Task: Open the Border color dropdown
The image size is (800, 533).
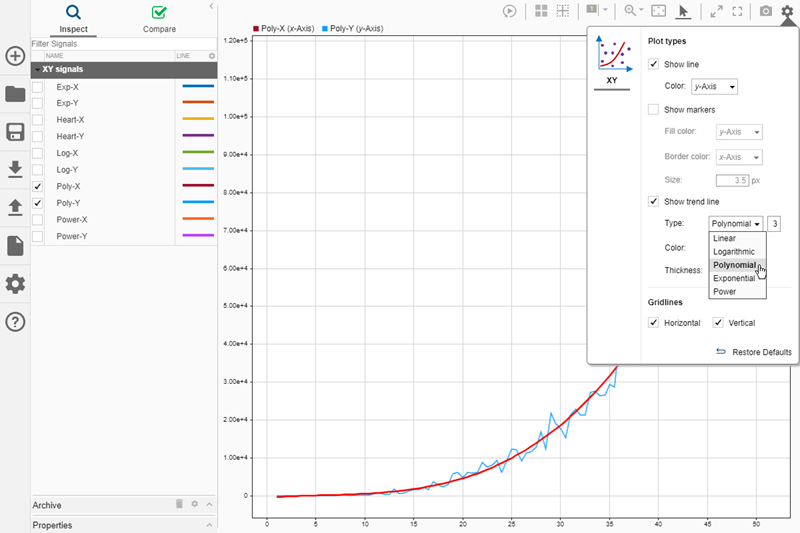Action: (x=739, y=157)
